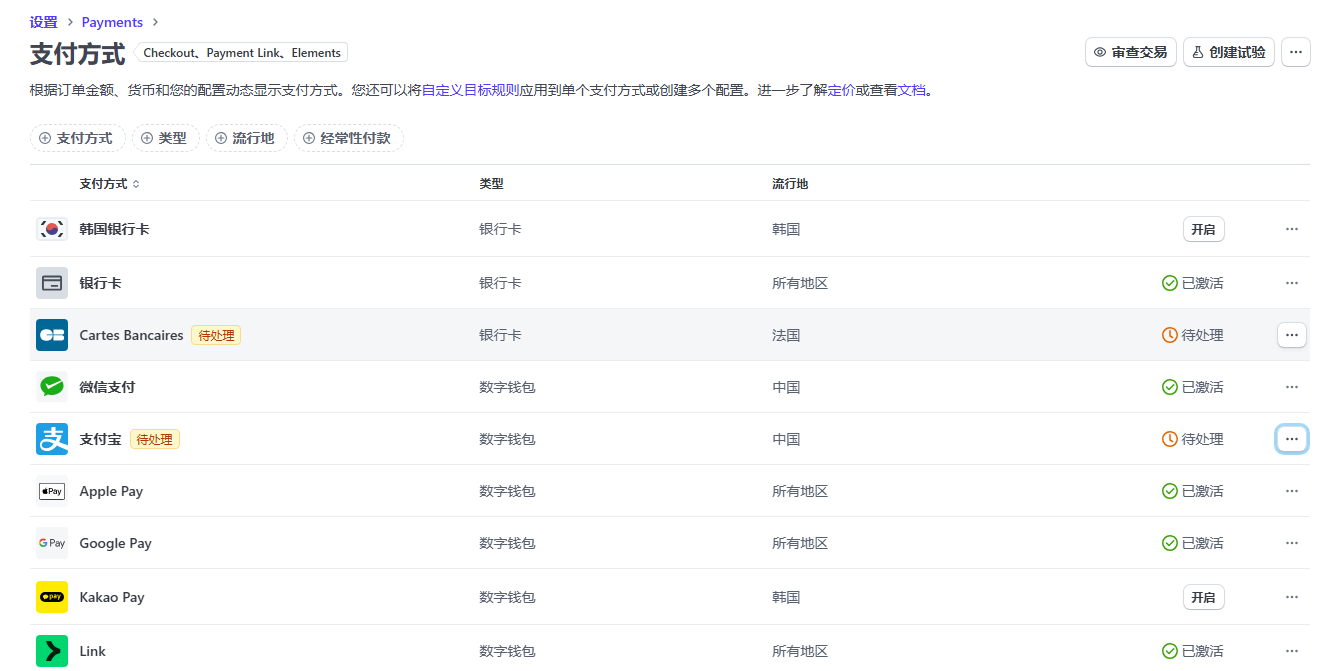Click the Korean flag card icon
This screenshot has width=1331, height=671.
click(52, 229)
